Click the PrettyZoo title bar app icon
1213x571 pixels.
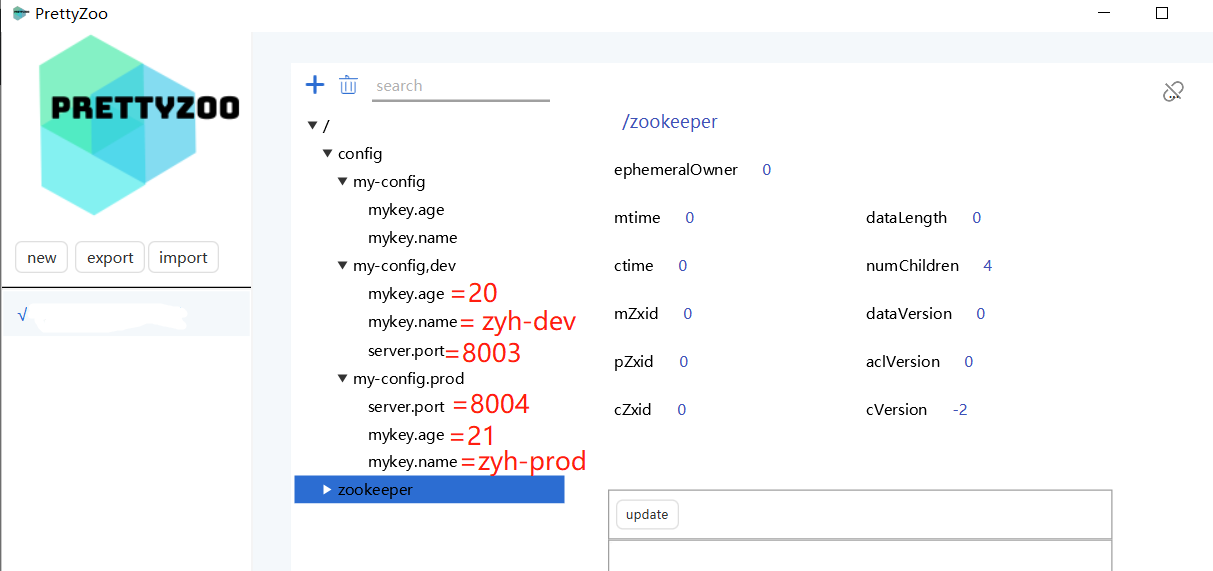20,14
